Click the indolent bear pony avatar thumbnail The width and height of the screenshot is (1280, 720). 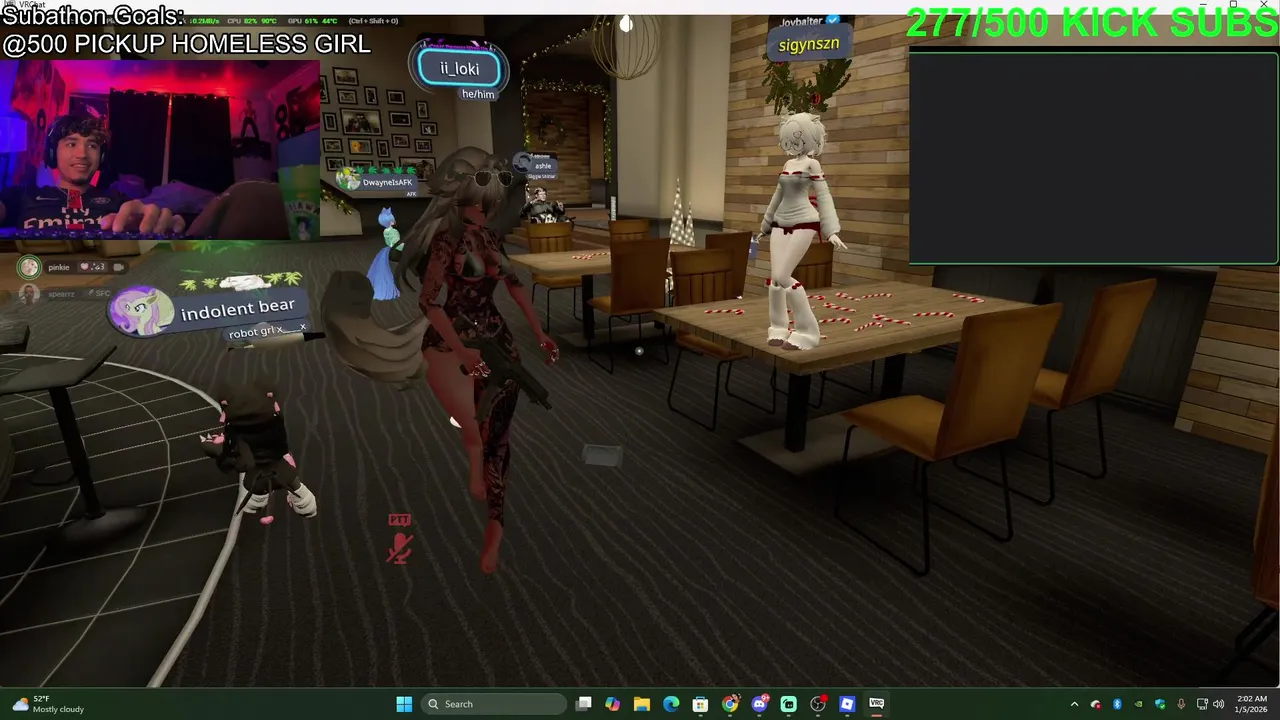pos(141,311)
